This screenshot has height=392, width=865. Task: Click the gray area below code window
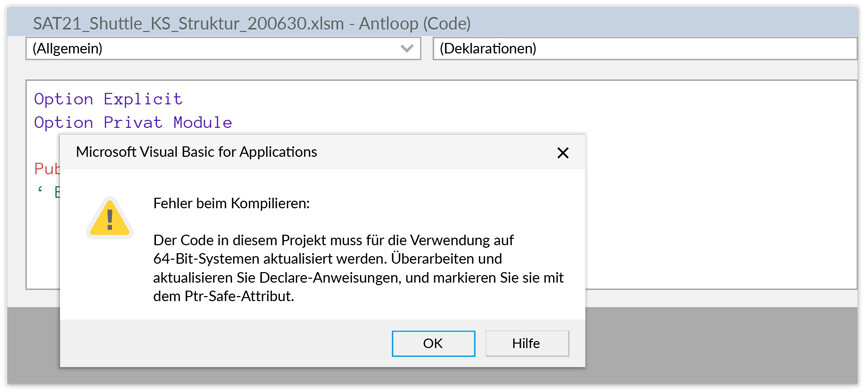pyautogui.click(x=717, y=342)
